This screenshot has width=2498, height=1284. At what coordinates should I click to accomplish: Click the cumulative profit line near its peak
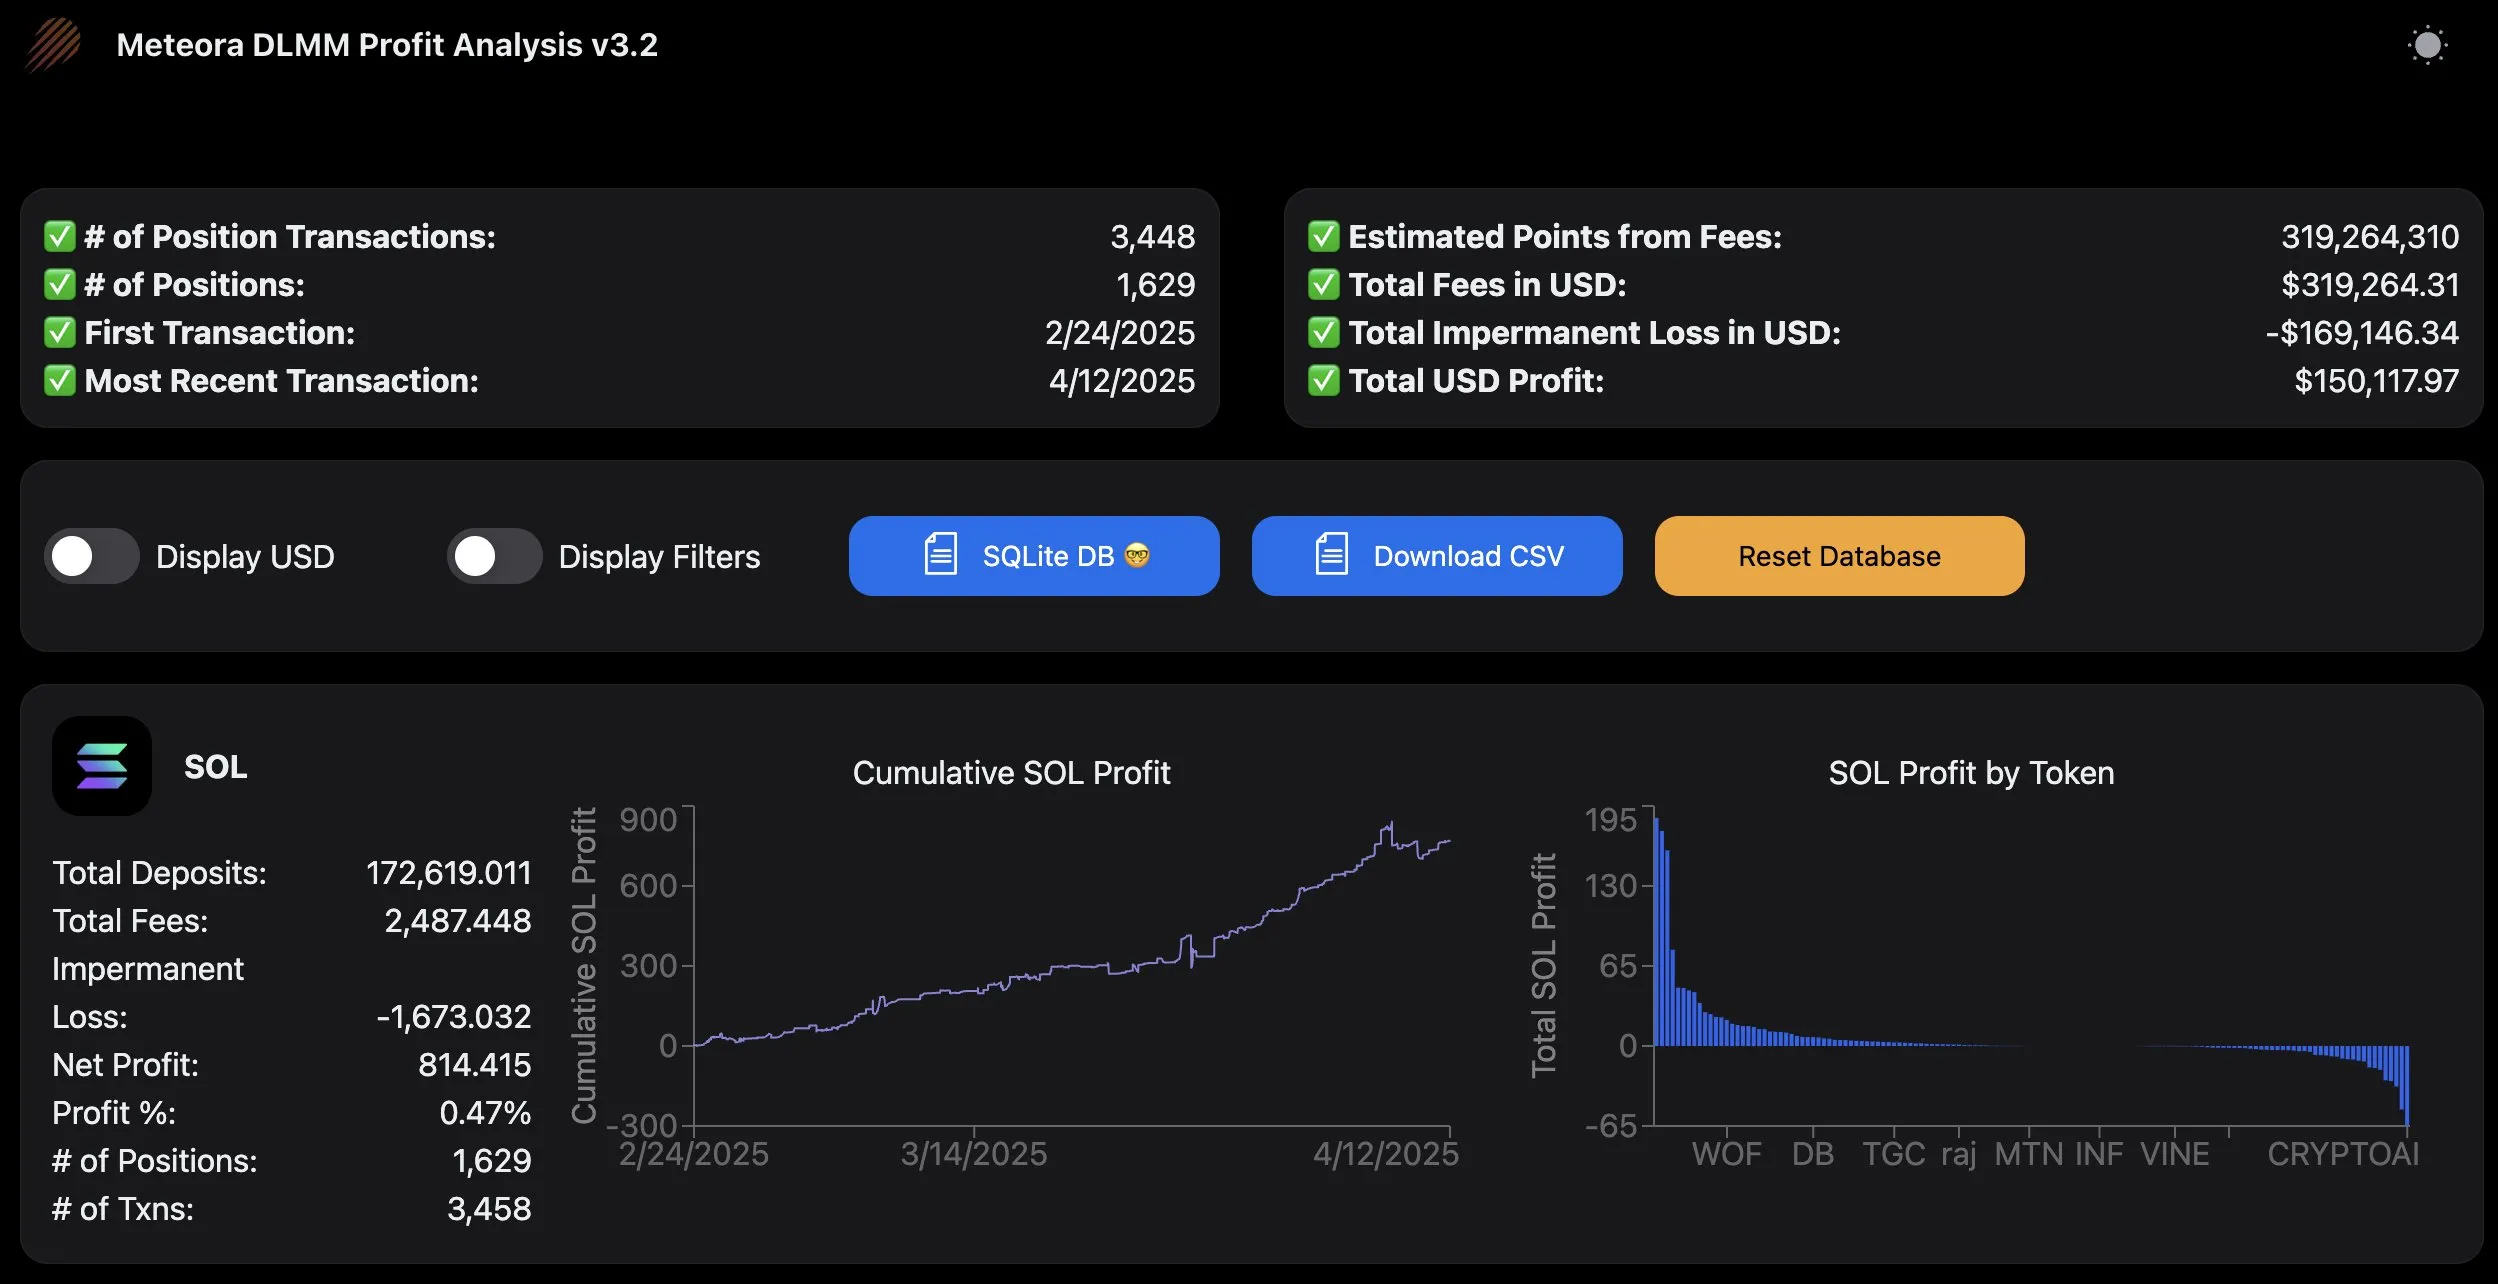pyautogui.click(x=1390, y=826)
